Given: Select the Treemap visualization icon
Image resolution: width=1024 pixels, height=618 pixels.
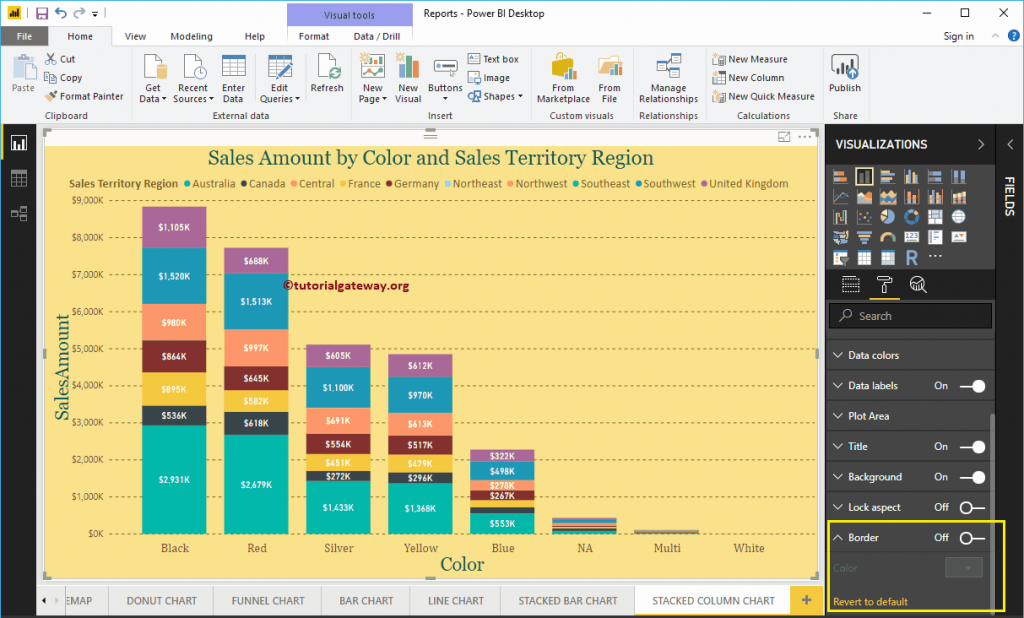Looking at the screenshot, I should (x=935, y=217).
